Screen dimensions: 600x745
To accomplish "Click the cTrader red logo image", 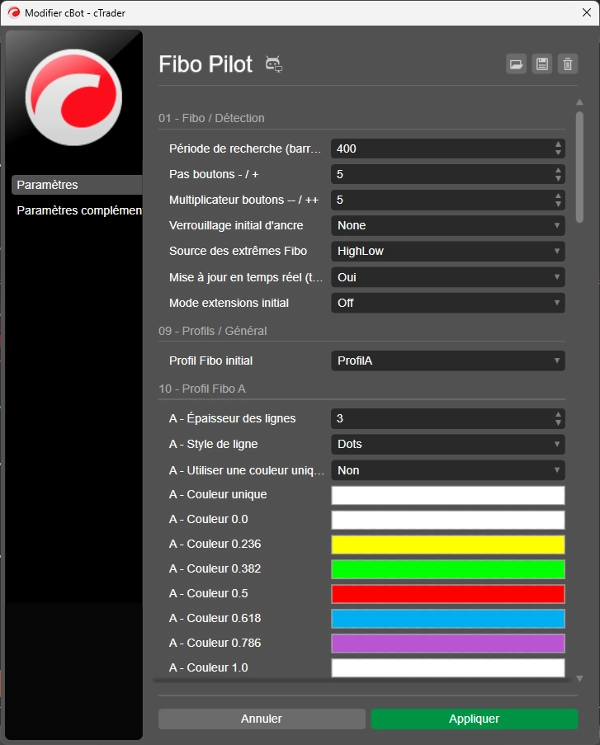I will pyautogui.click(x=74, y=97).
